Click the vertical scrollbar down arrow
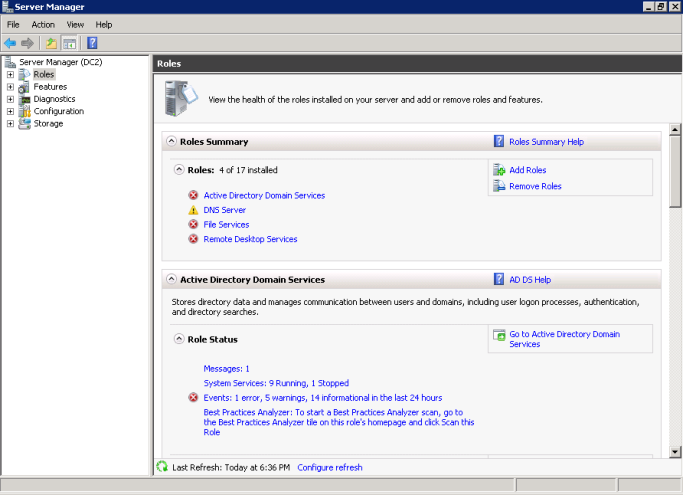 (x=675, y=451)
